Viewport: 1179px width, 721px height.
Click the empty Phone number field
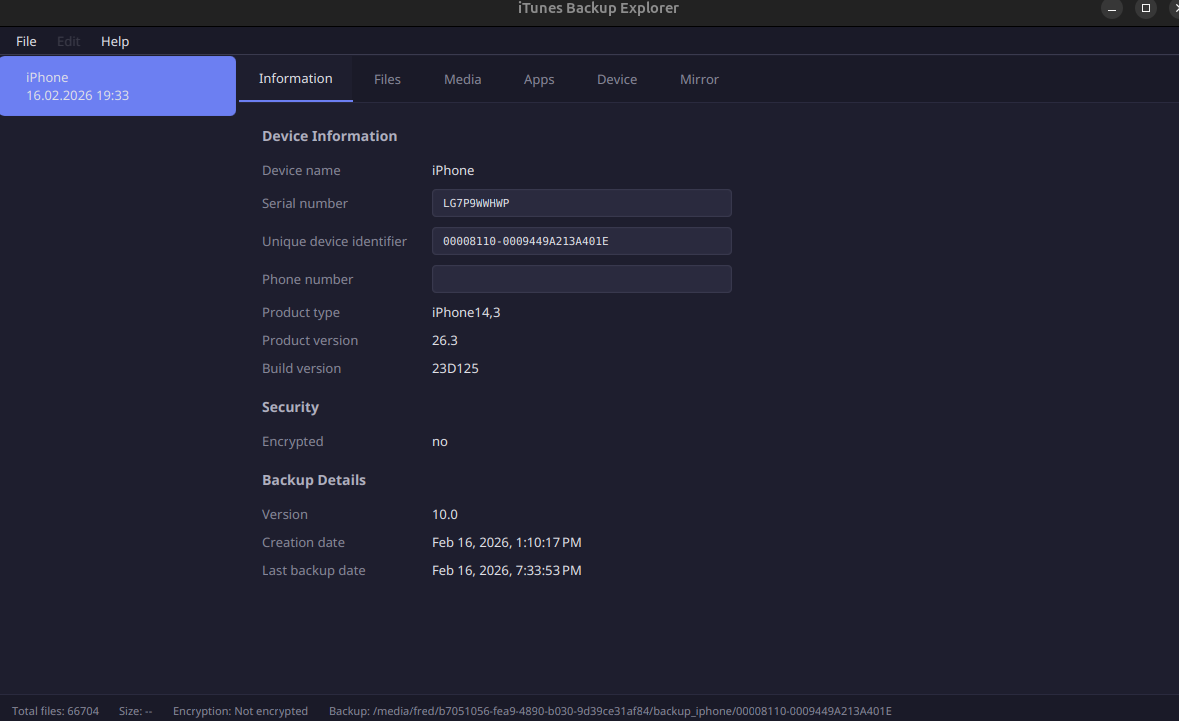point(581,279)
